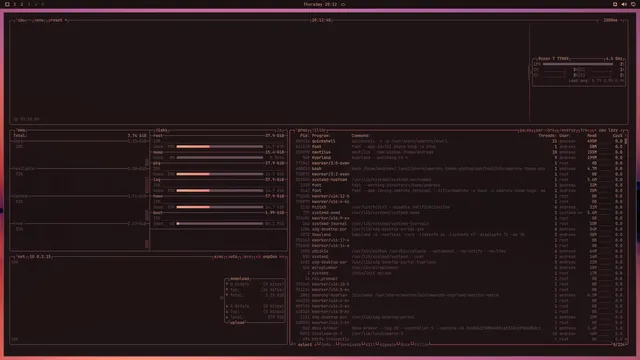
Task: Click the Available memory label
Action: coord(24,169)
